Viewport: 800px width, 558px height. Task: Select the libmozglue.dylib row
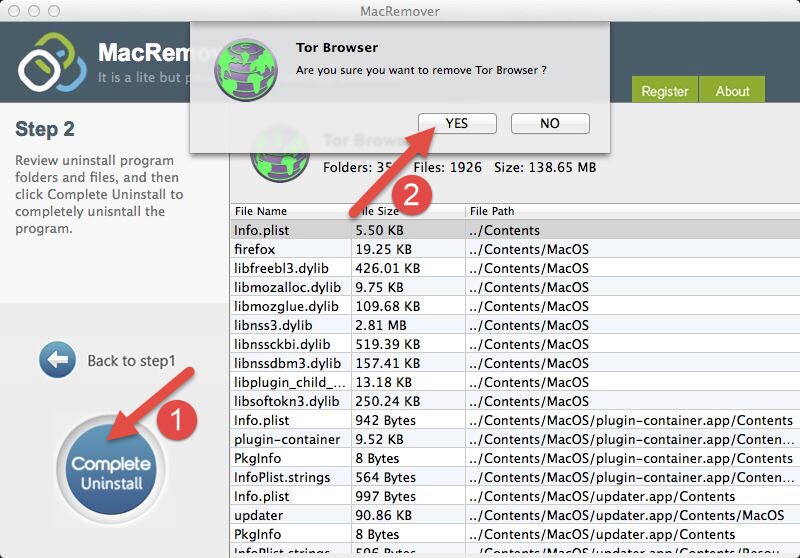coord(515,306)
